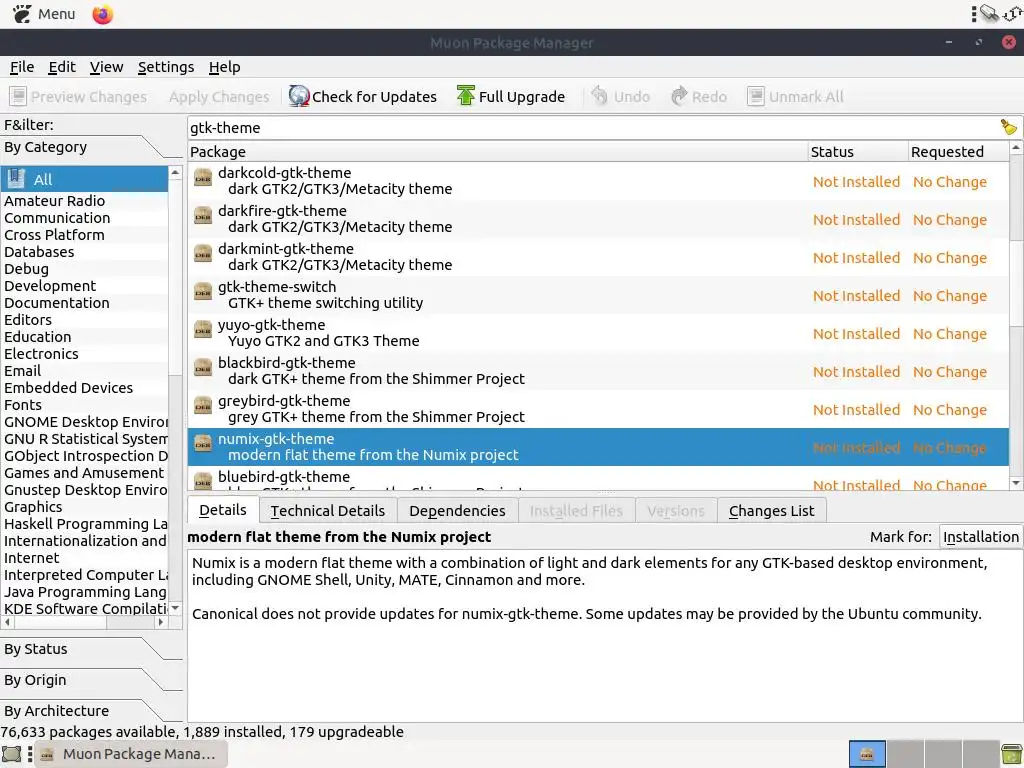
Task: Click the darkcold-gtk-theme package icon
Action: tap(203, 178)
